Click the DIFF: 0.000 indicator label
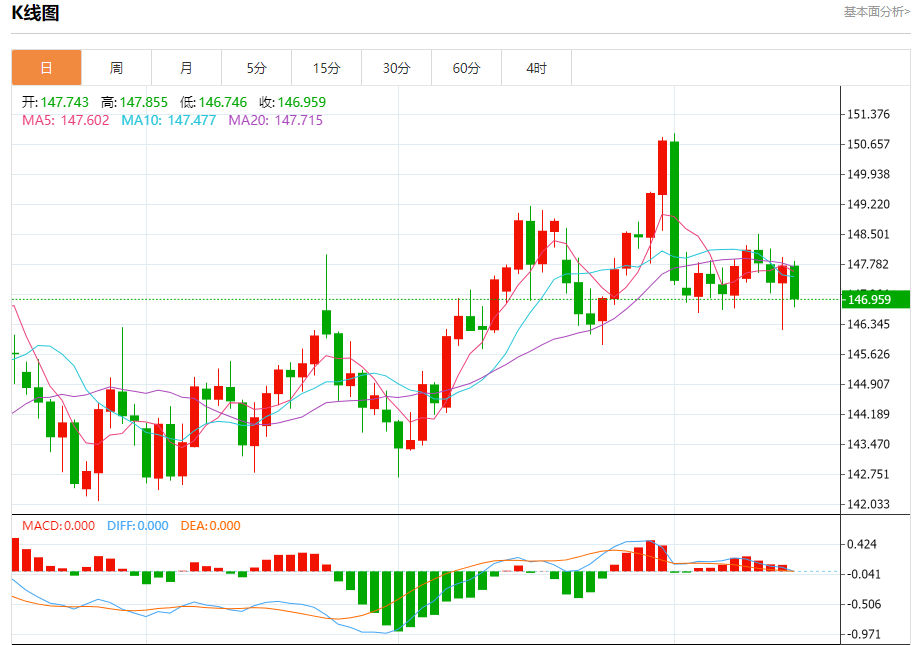 (x=137, y=526)
